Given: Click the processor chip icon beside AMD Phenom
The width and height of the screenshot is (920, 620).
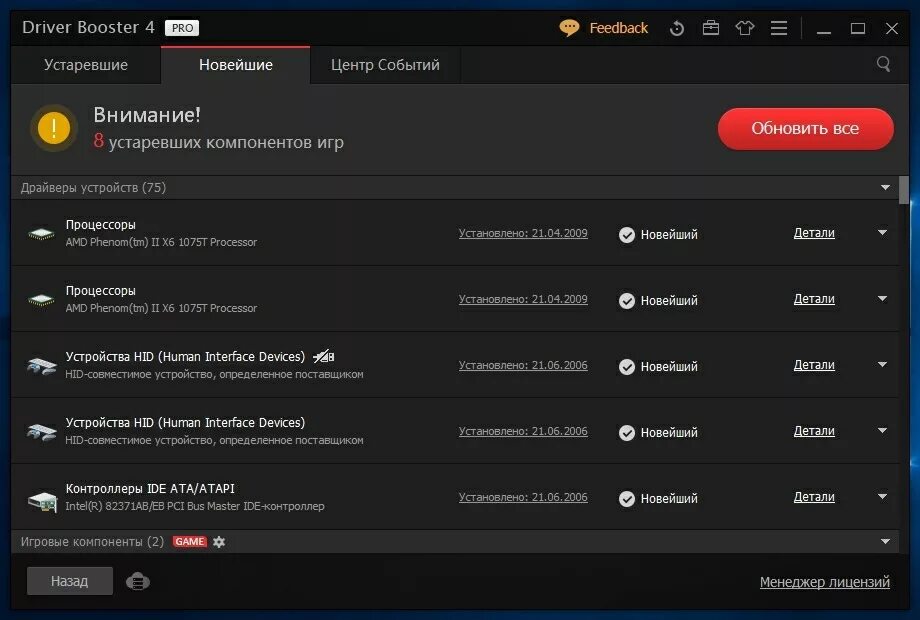Looking at the screenshot, I should coord(41,232).
